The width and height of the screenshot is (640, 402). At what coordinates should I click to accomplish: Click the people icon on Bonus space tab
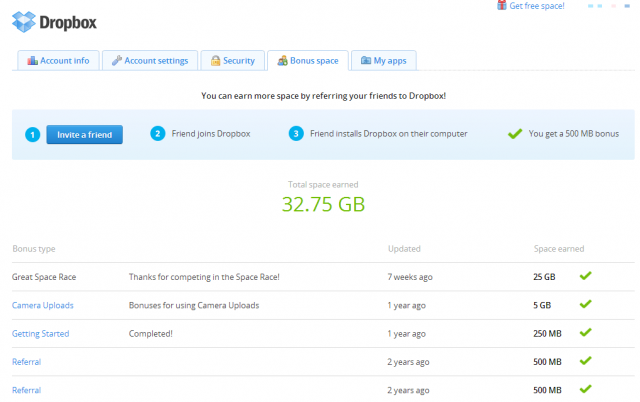click(282, 61)
